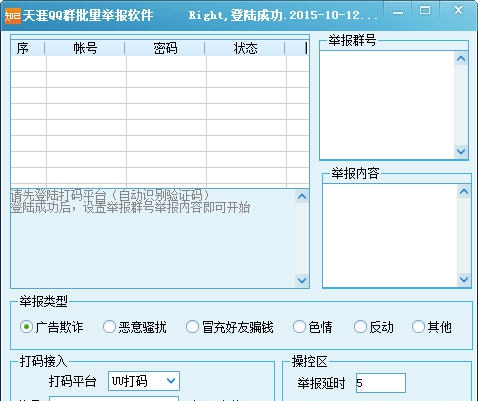
Task: Click the log line 登陆成功后，设置举报群号
Action: (x=130, y=208)
